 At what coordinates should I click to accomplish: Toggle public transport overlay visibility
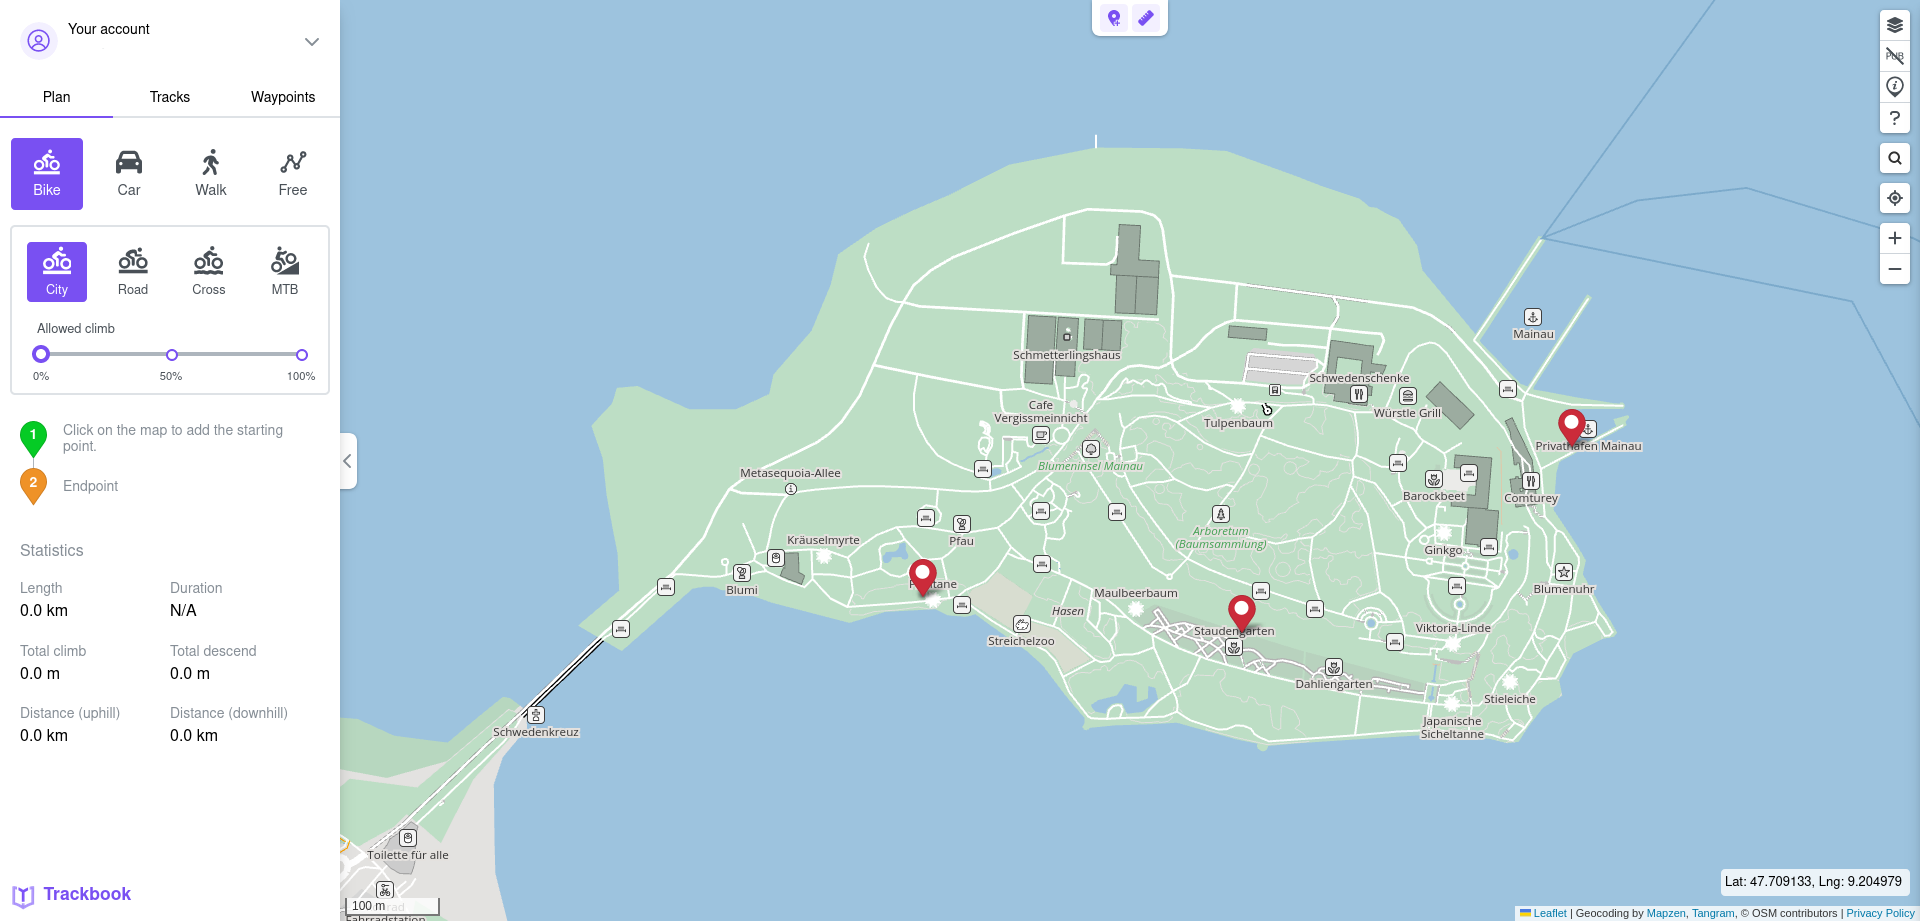pos(1893,56)
